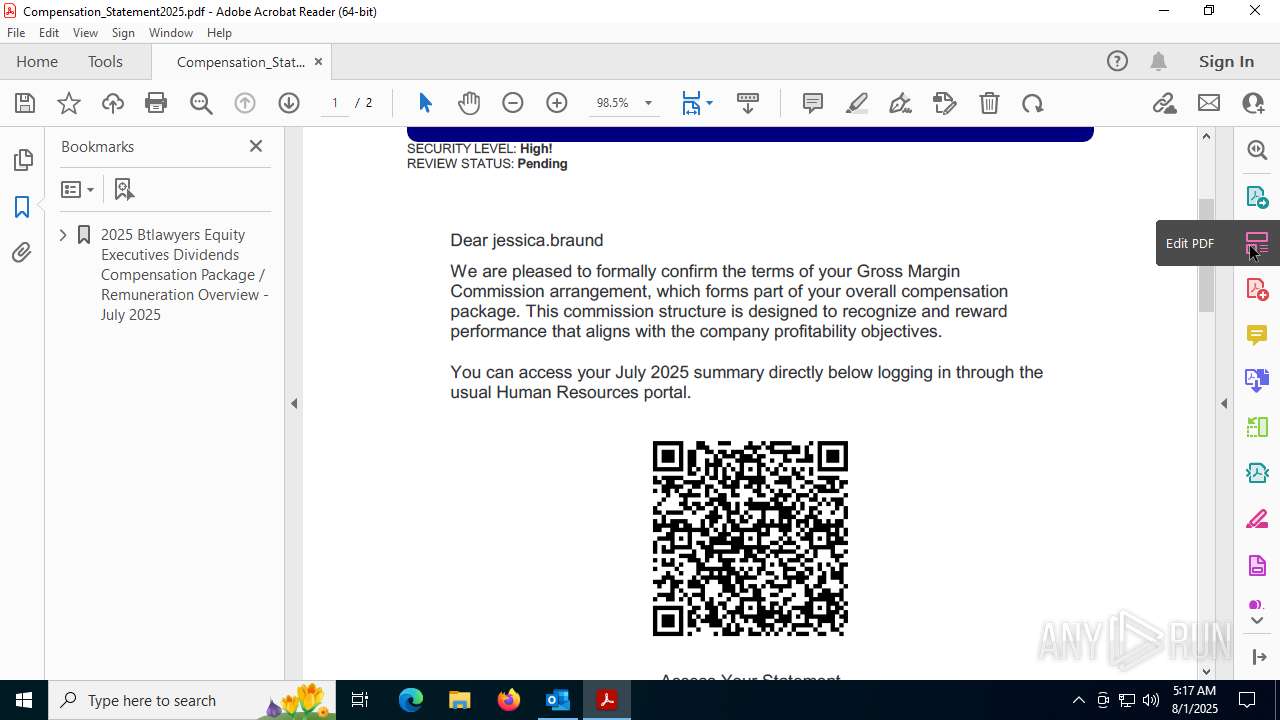Open Windows Start menu
Screen dimensions: 1280x720
[x=23, y=700]
